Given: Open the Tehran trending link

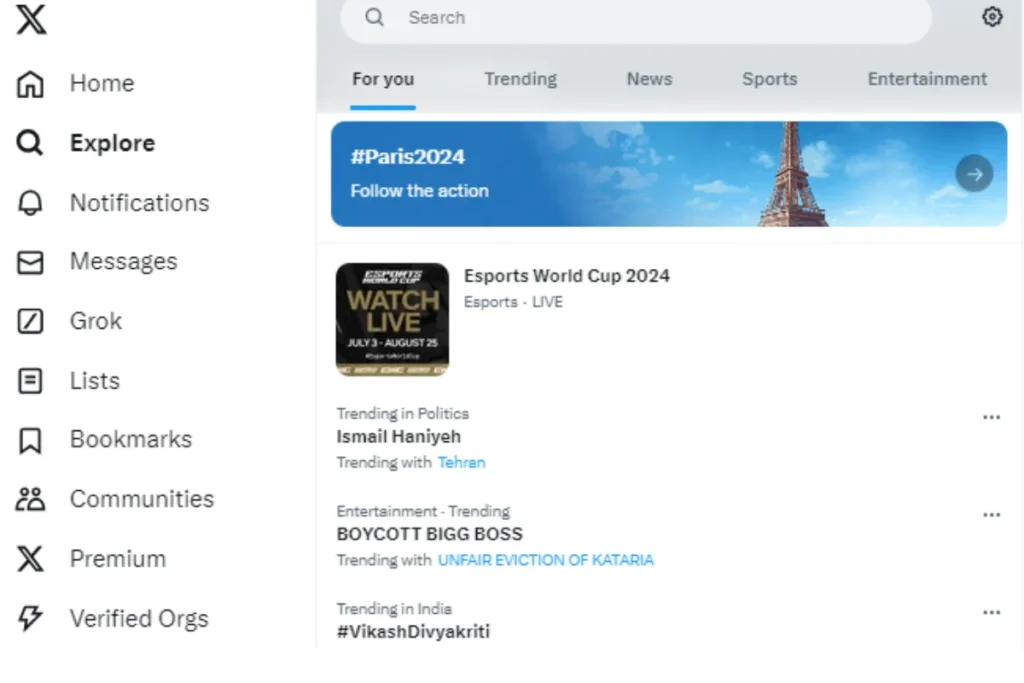Looking at the screenshot, I should pyautogui.click(x=461, y=462).
